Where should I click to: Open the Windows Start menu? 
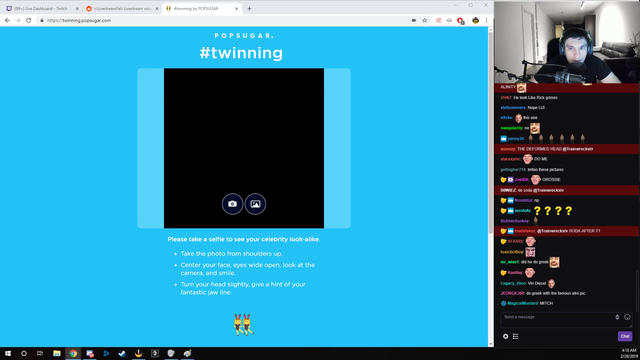click(8, 353)
